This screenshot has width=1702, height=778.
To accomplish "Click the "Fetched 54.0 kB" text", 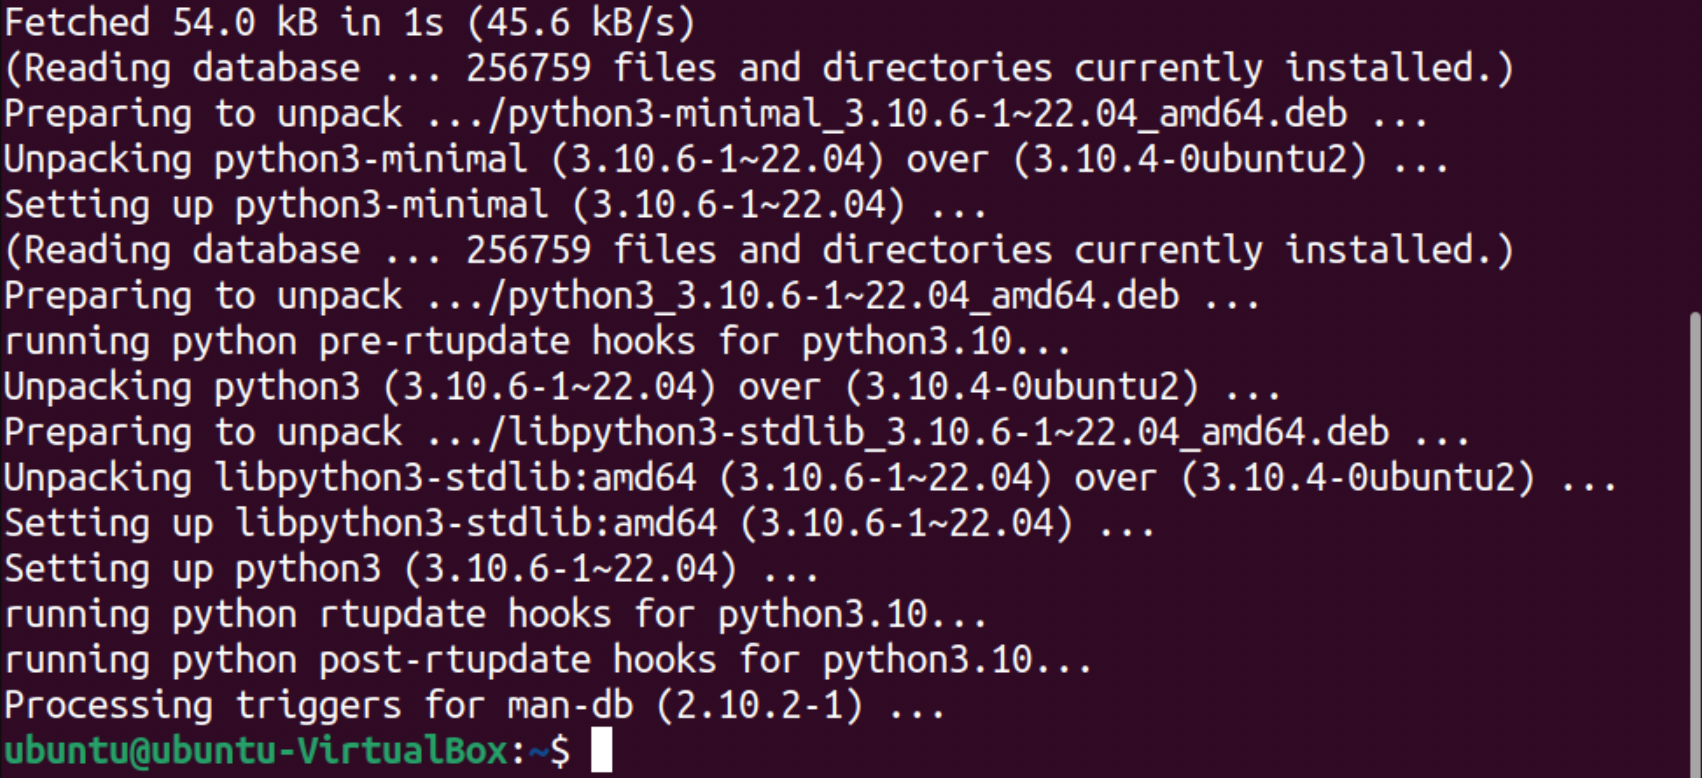I will (x=160, y=22).
